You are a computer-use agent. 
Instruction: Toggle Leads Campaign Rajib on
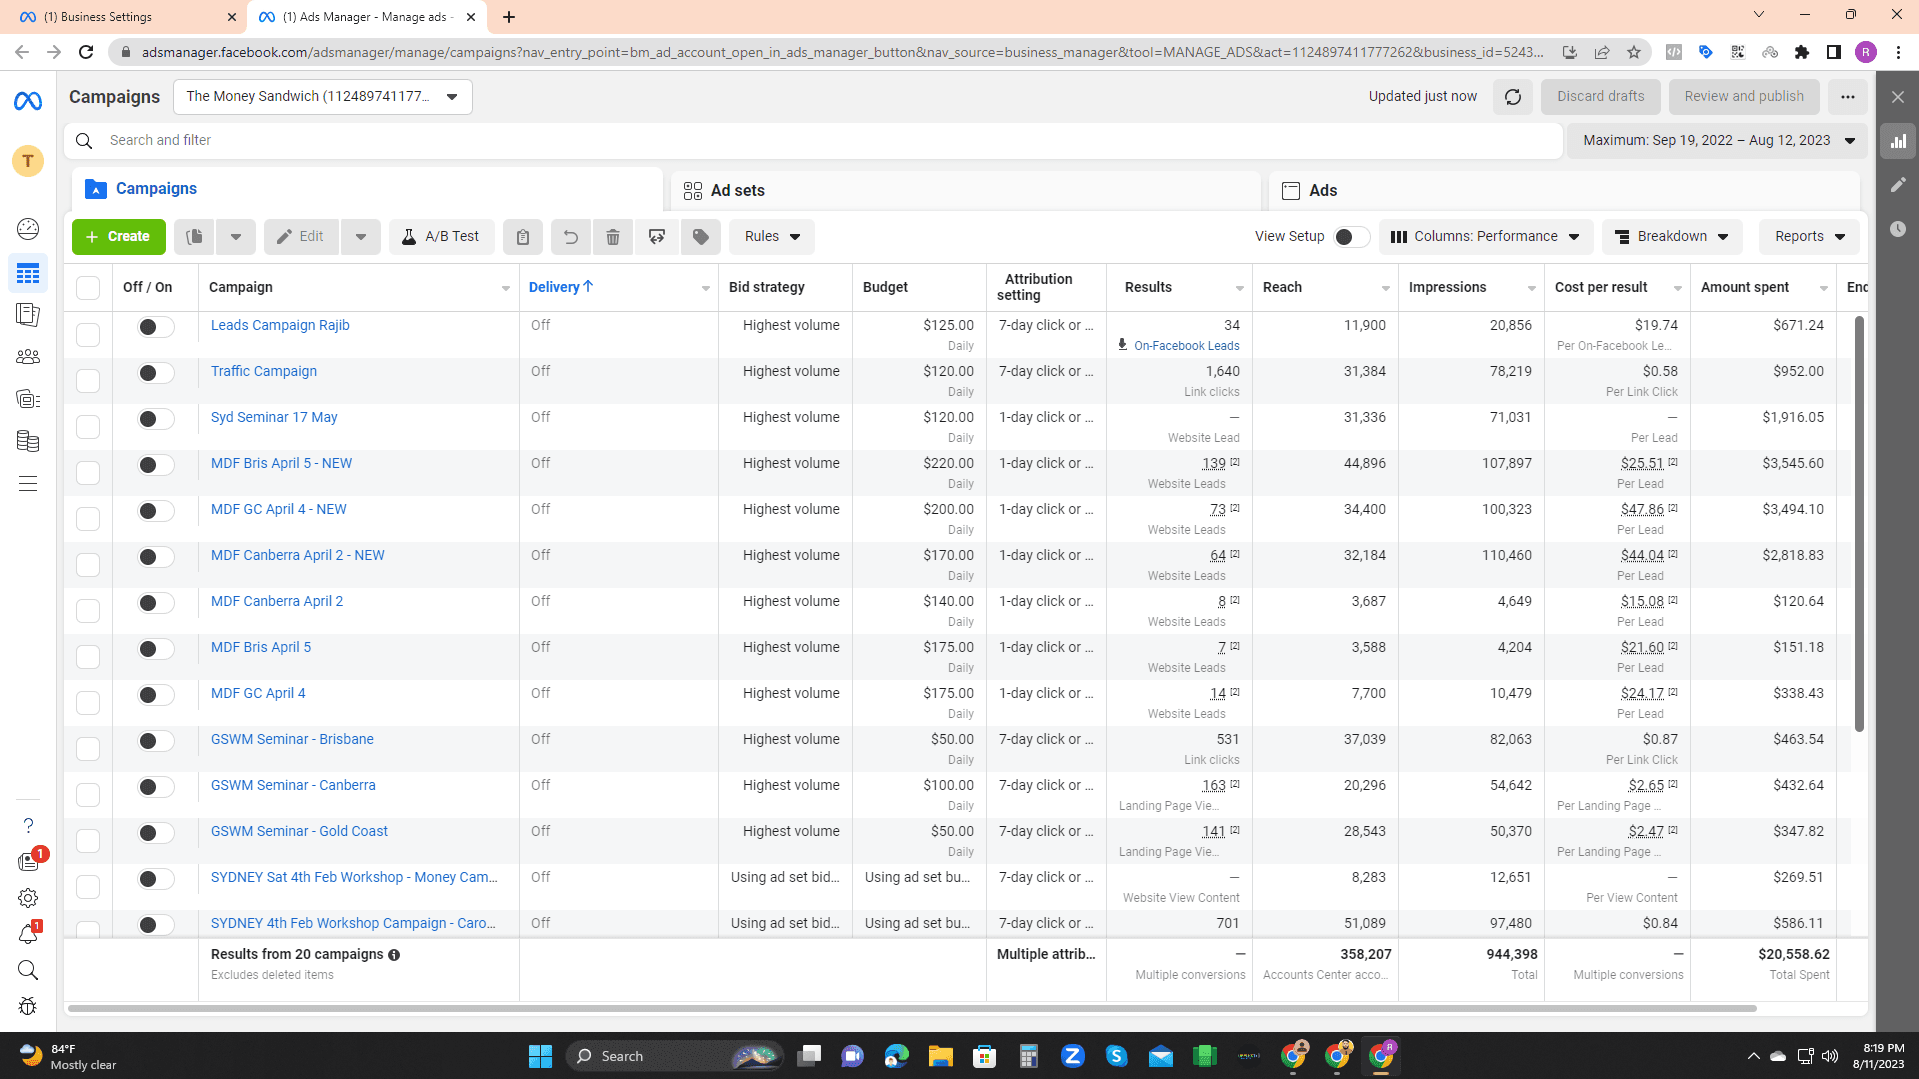pos(156,327)
